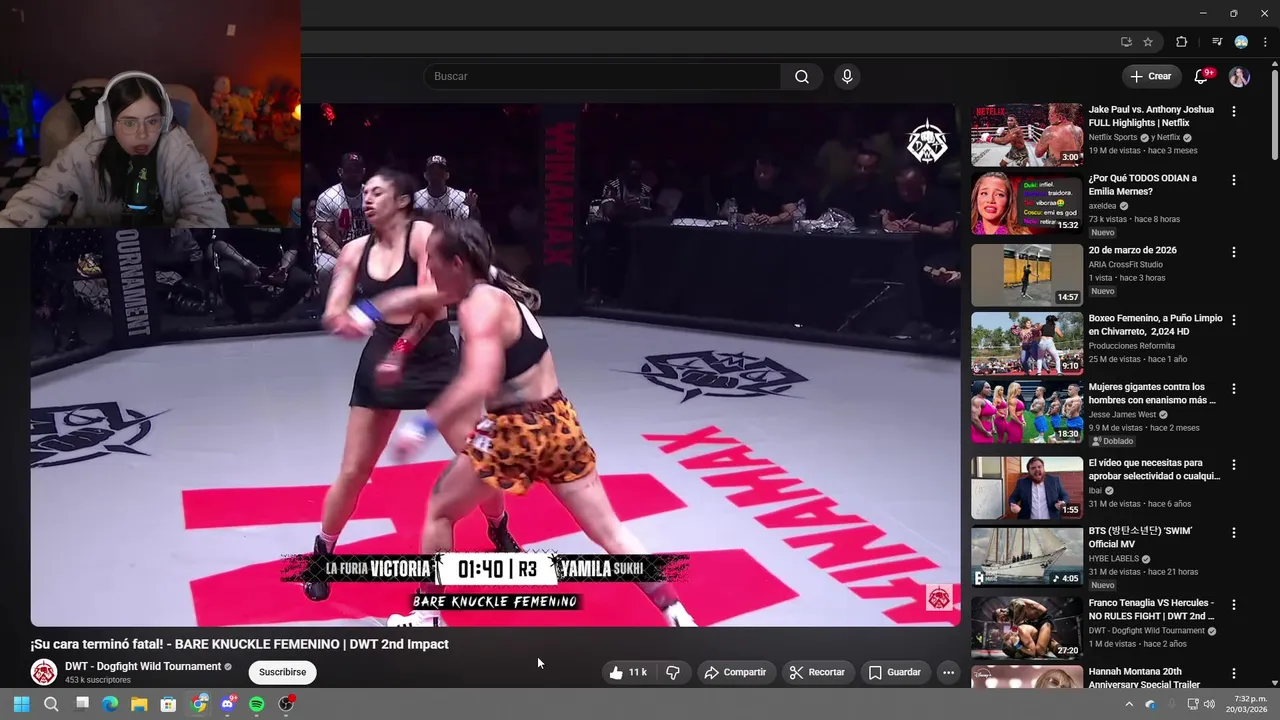Focus the Buscar search field

(x=602, y=76)
